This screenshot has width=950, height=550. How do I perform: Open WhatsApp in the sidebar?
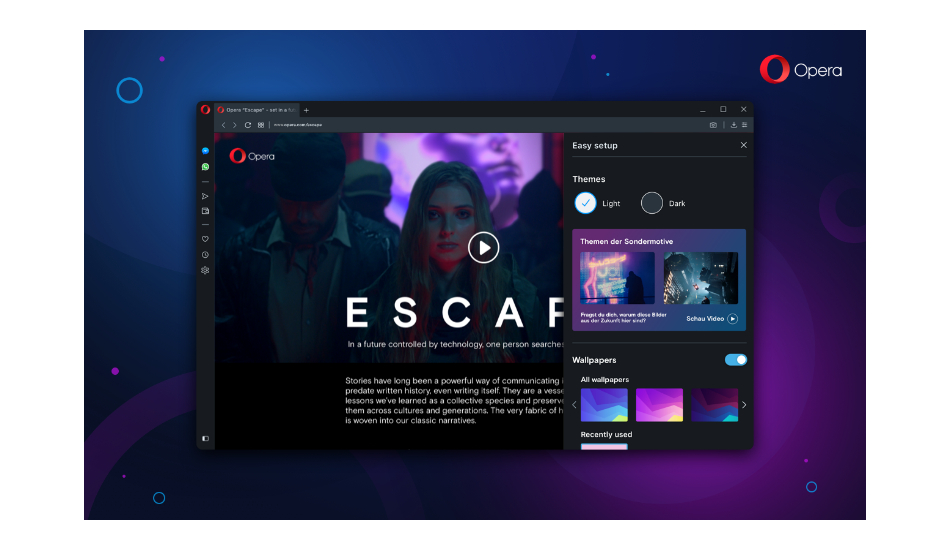pyautogui.click(x=205, y=167)
